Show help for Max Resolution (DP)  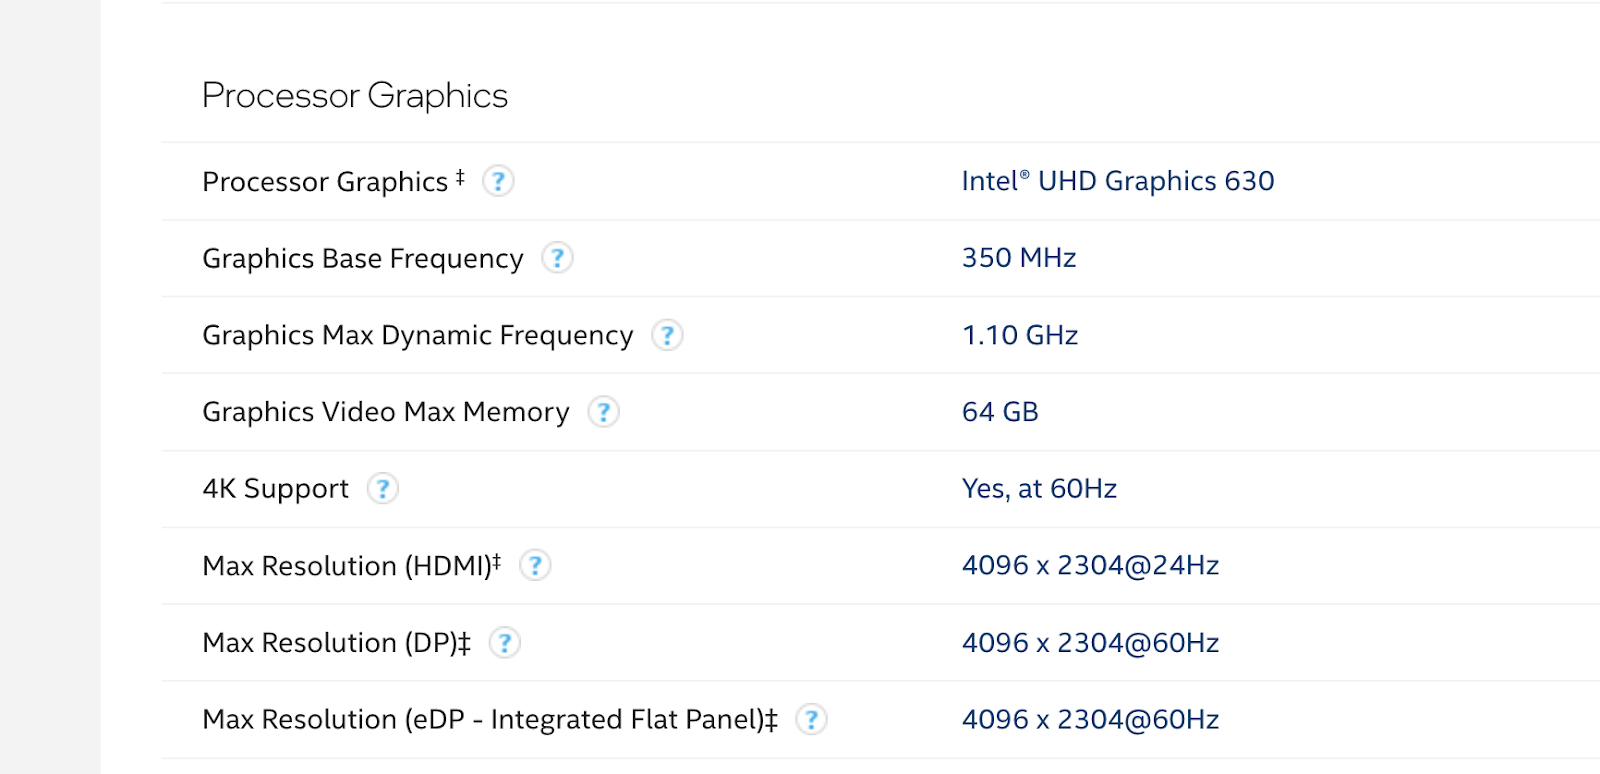pyautogui.click(x=505, y=643)
